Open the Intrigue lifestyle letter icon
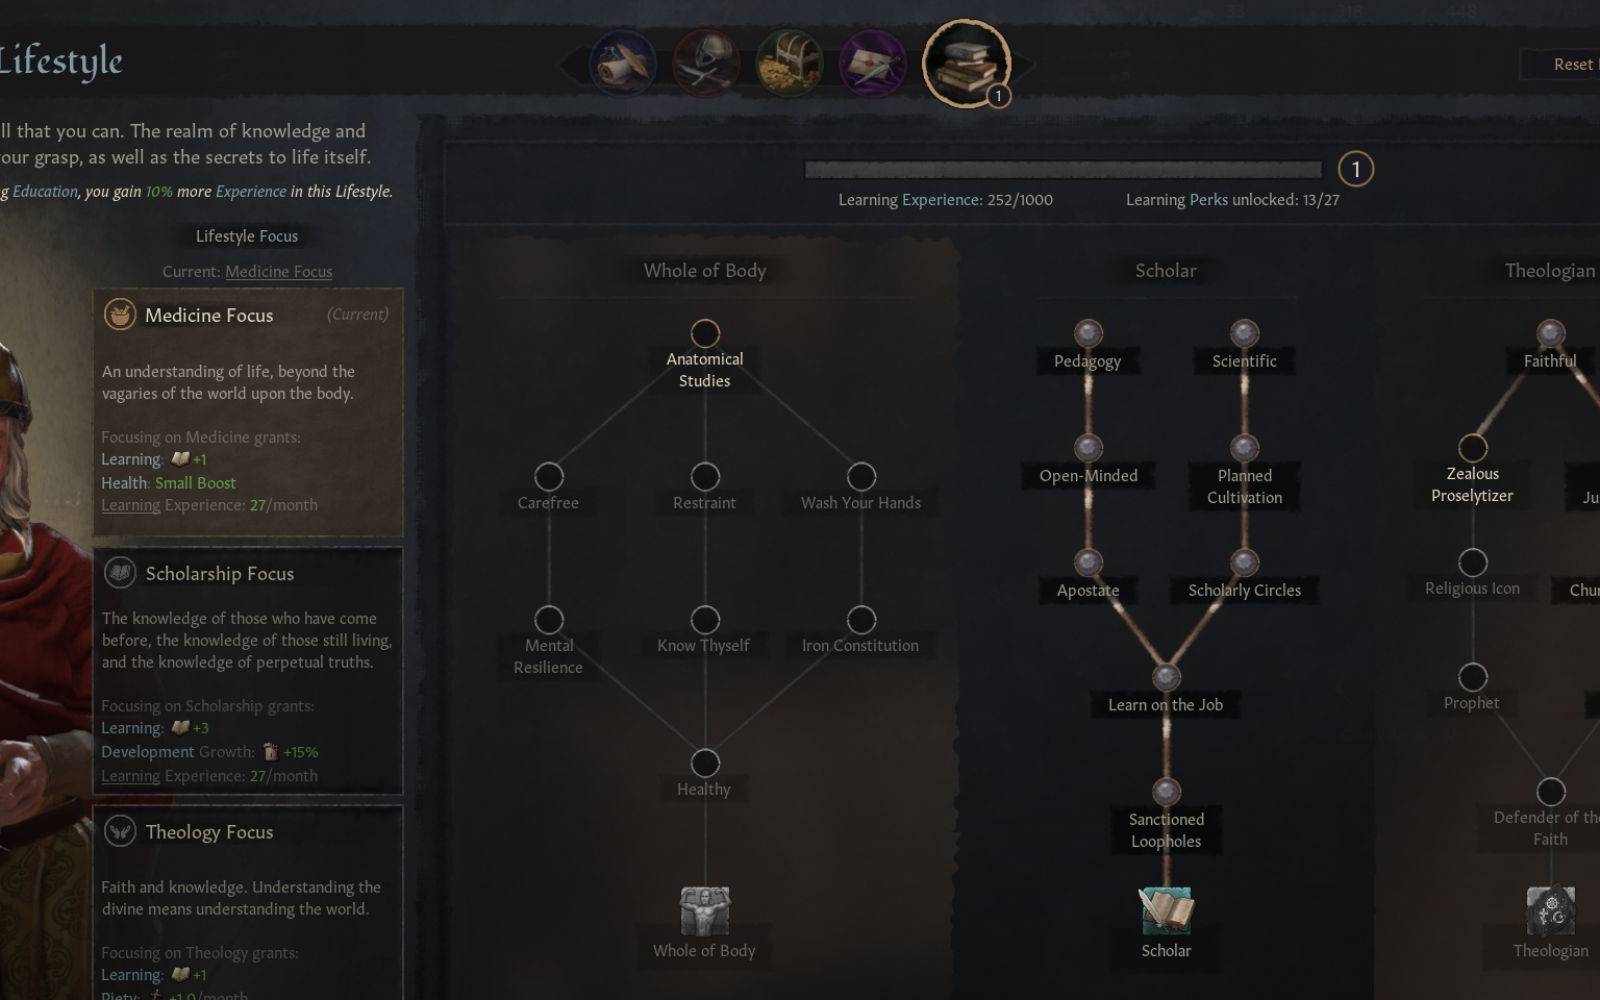The image size is (1600, 1000). [x=873, y=63]
